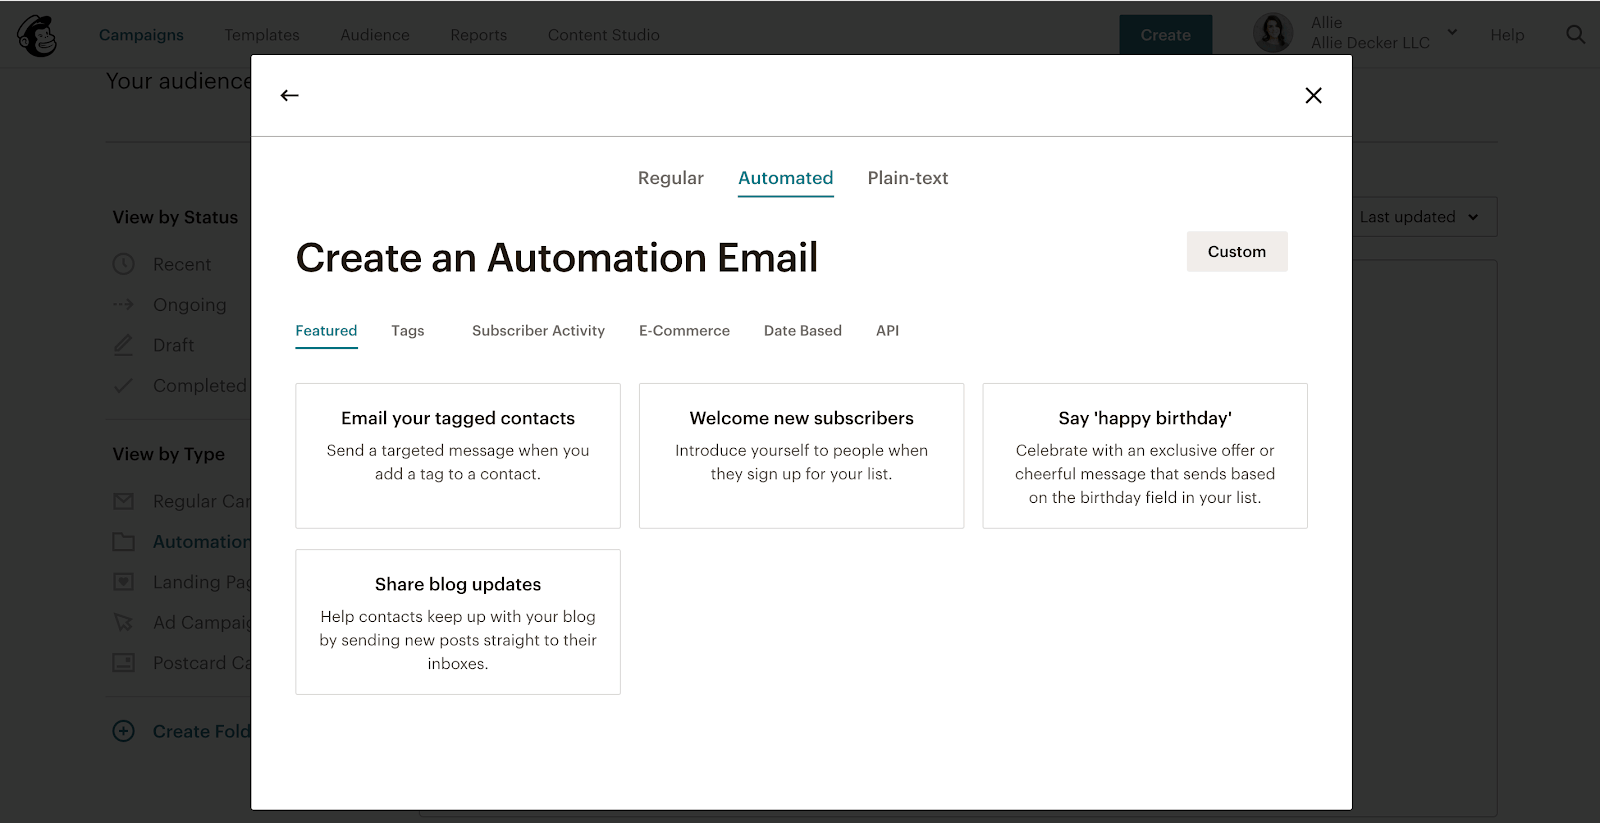Click the Create button in header

[x=1166, y=35]
